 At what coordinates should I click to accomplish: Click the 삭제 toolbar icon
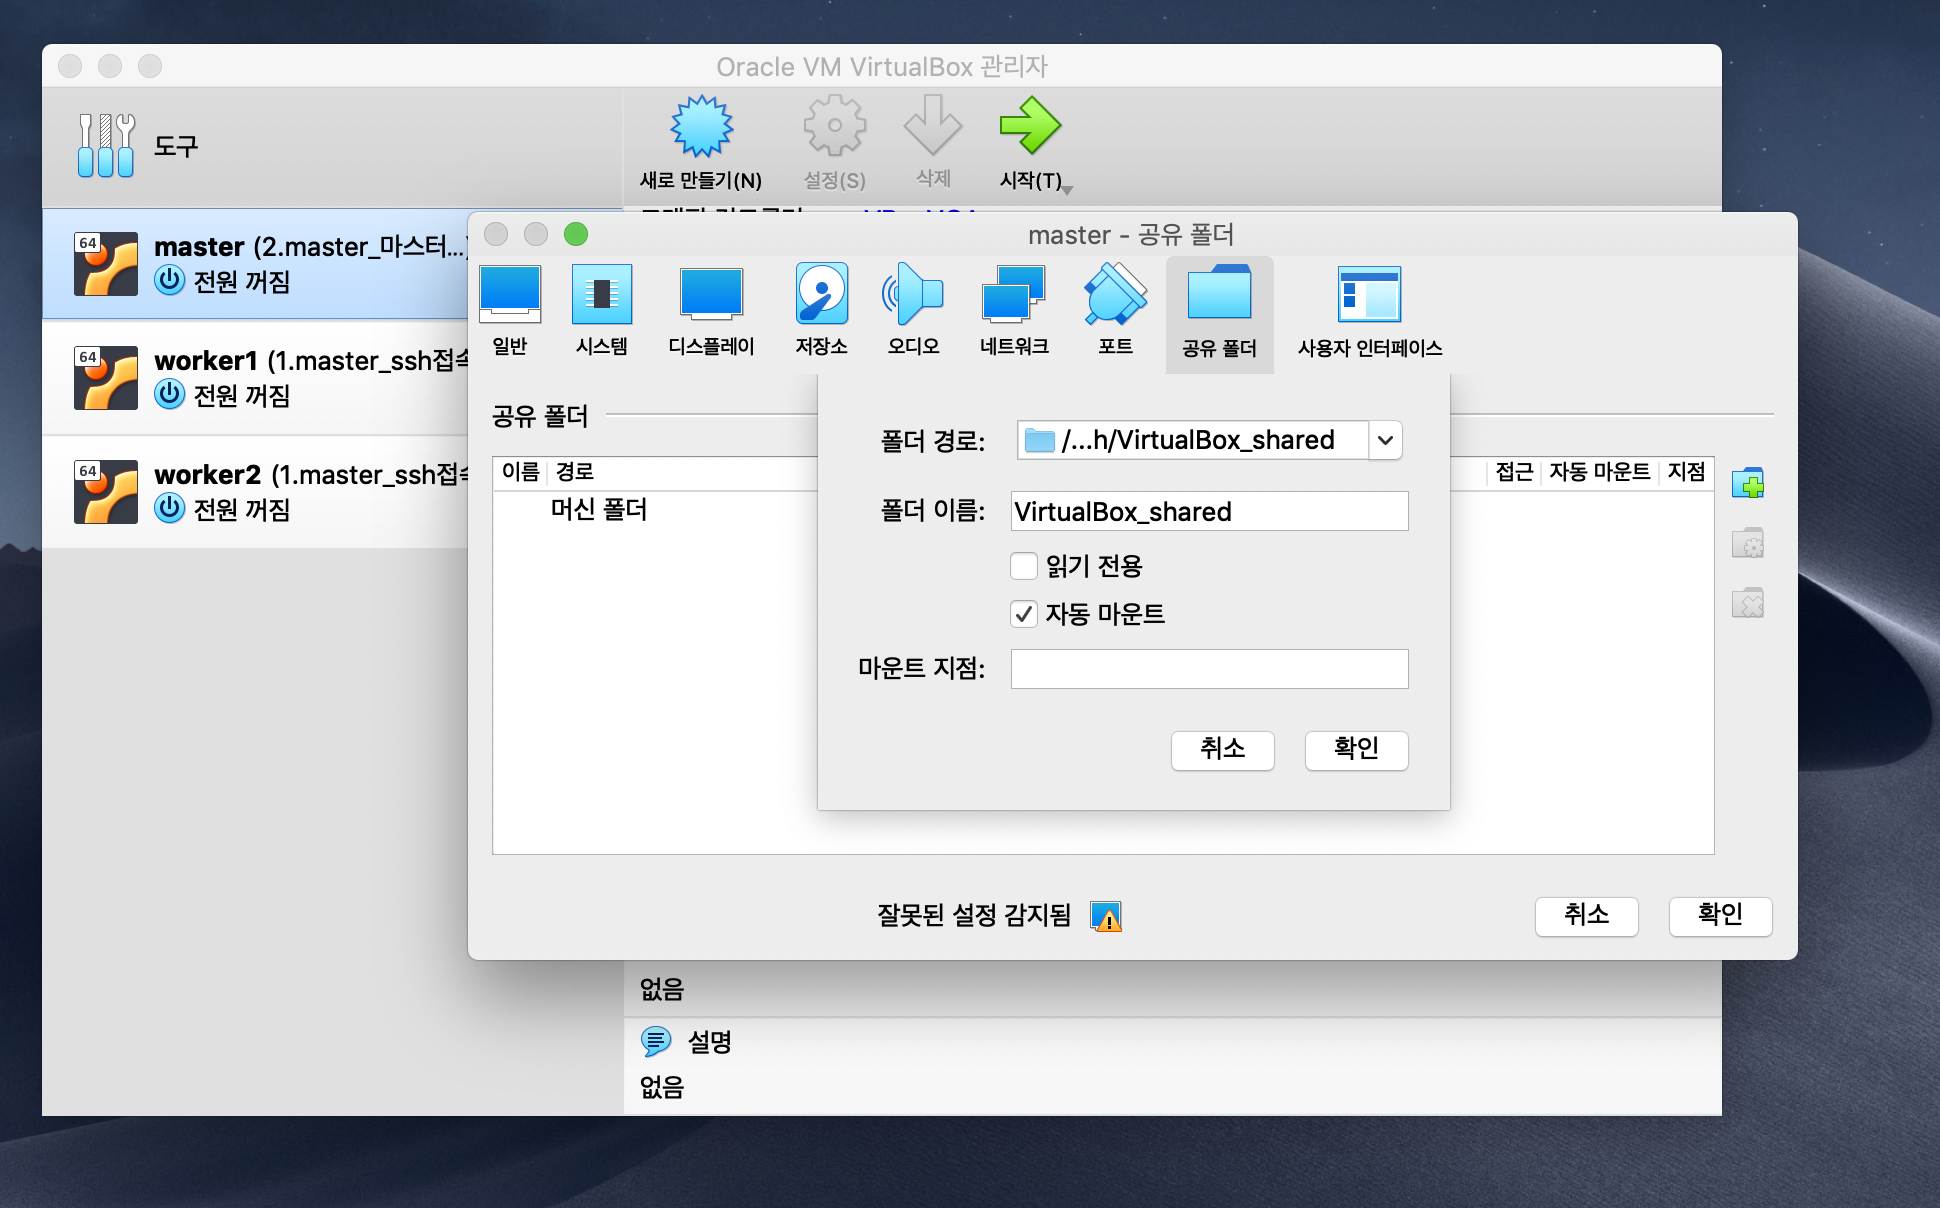(932, 126)
